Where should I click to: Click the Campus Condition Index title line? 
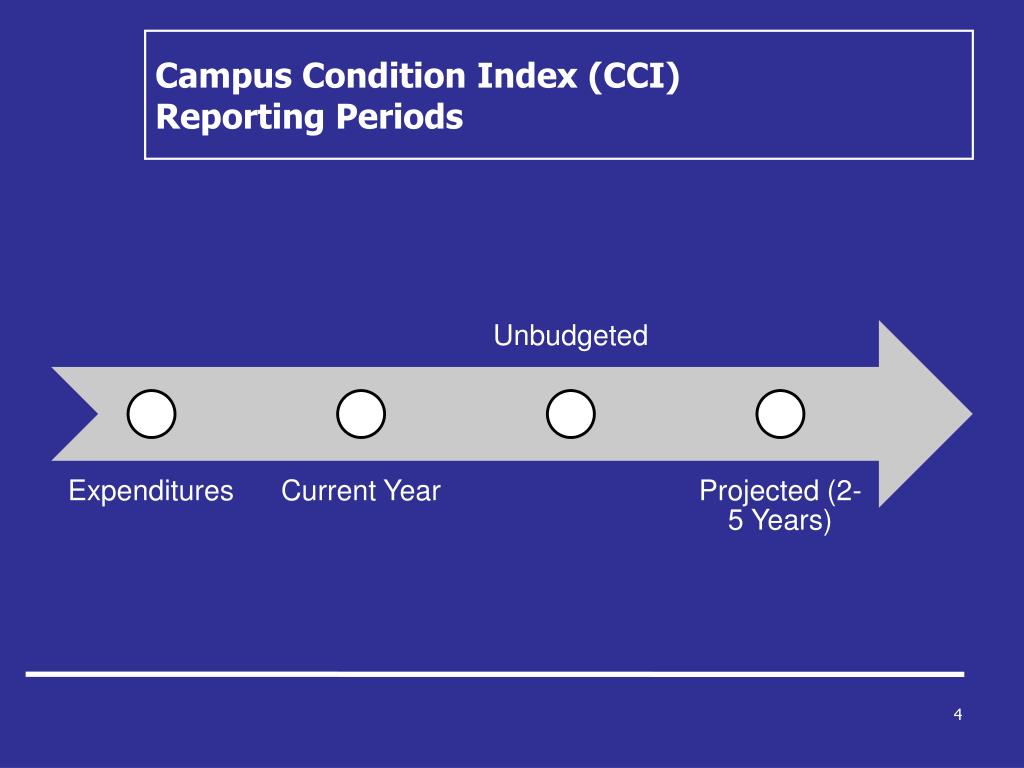[x=418, y=76]
